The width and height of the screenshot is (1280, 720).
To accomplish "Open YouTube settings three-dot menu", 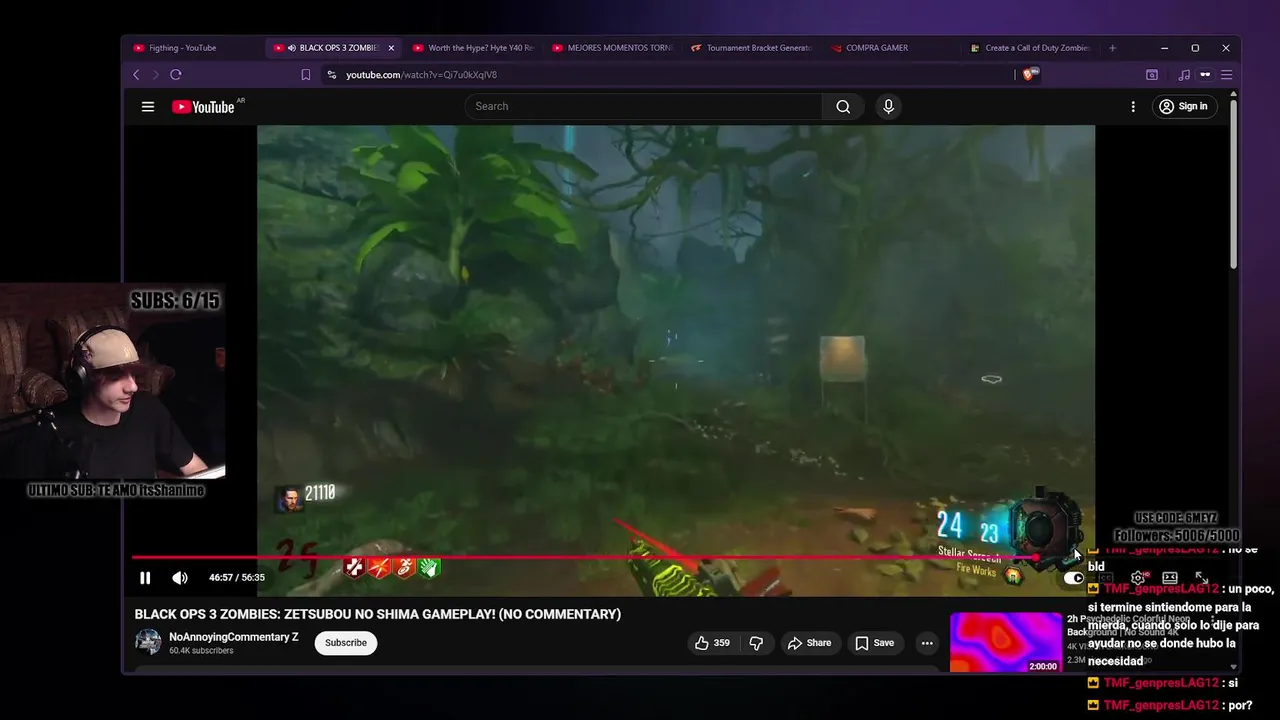I will coord(1133,107).
